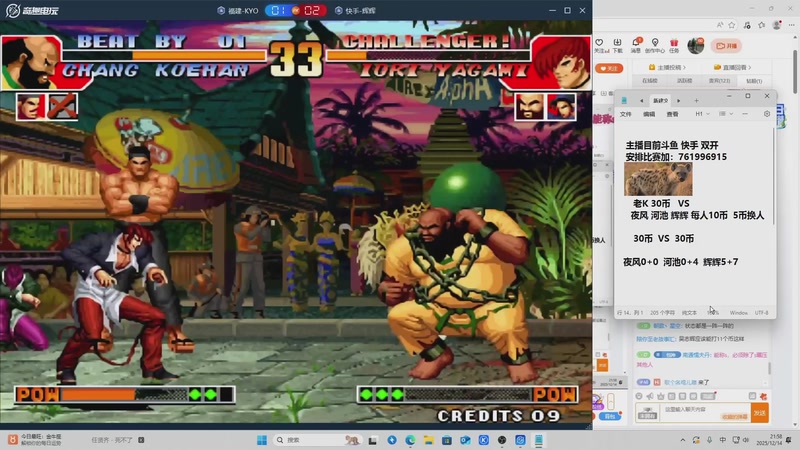Click the 纯文本 status bar entry
800x450 pixels.
point(689,312)
